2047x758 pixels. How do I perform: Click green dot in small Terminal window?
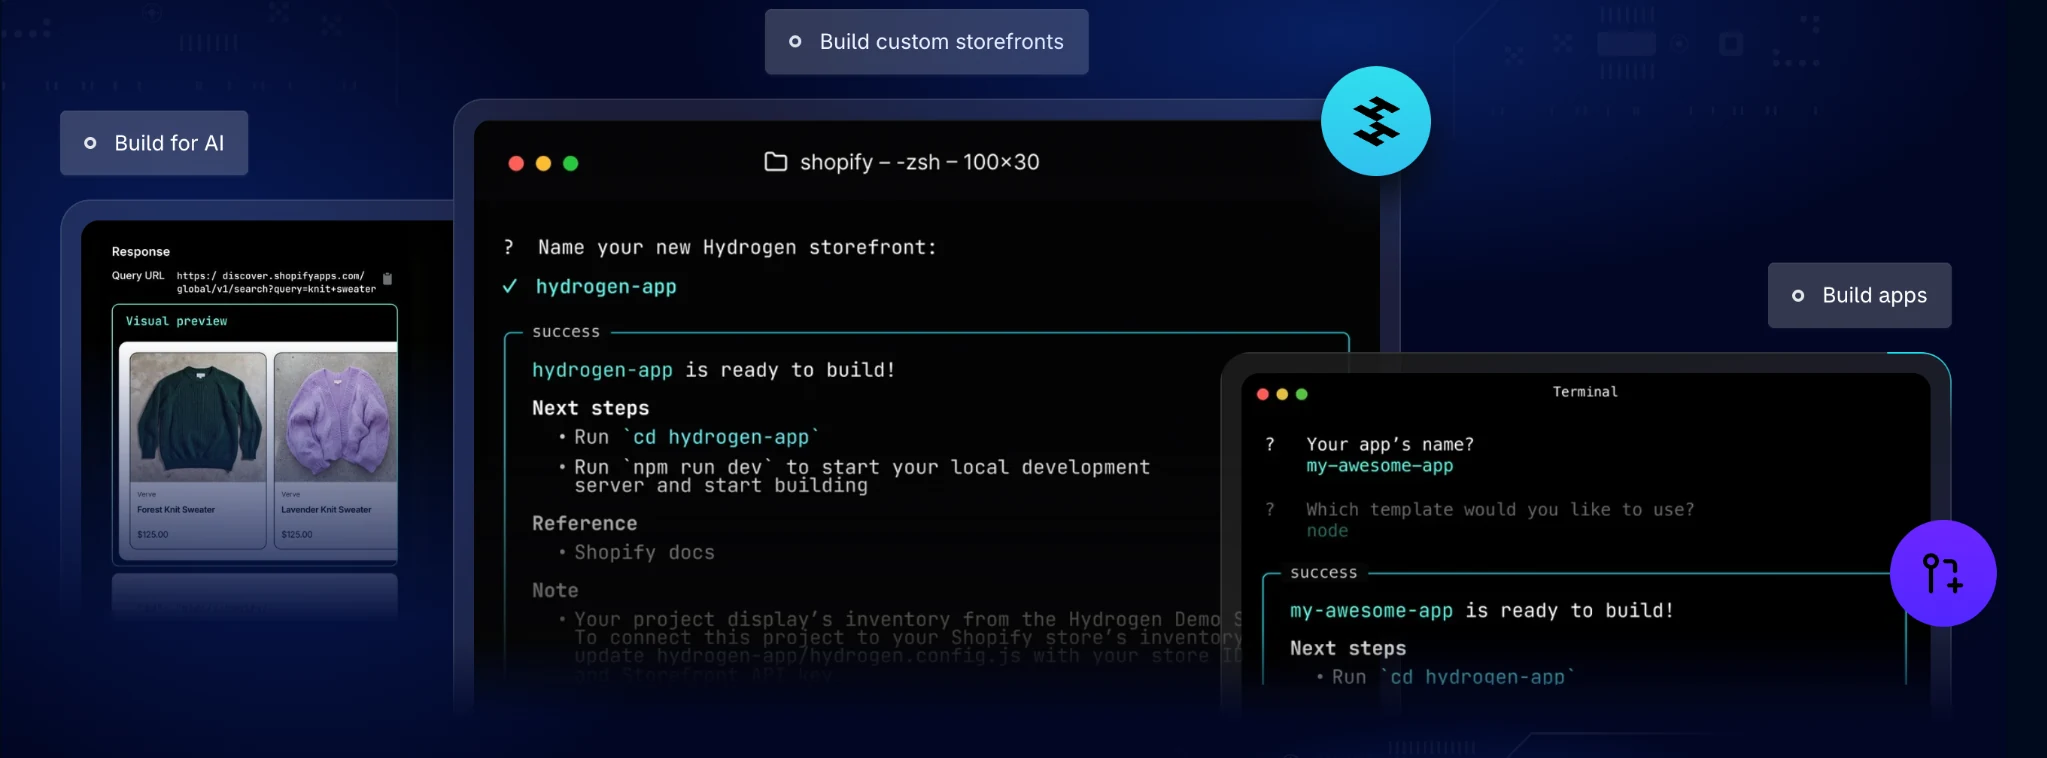[x=1302, y=394]
